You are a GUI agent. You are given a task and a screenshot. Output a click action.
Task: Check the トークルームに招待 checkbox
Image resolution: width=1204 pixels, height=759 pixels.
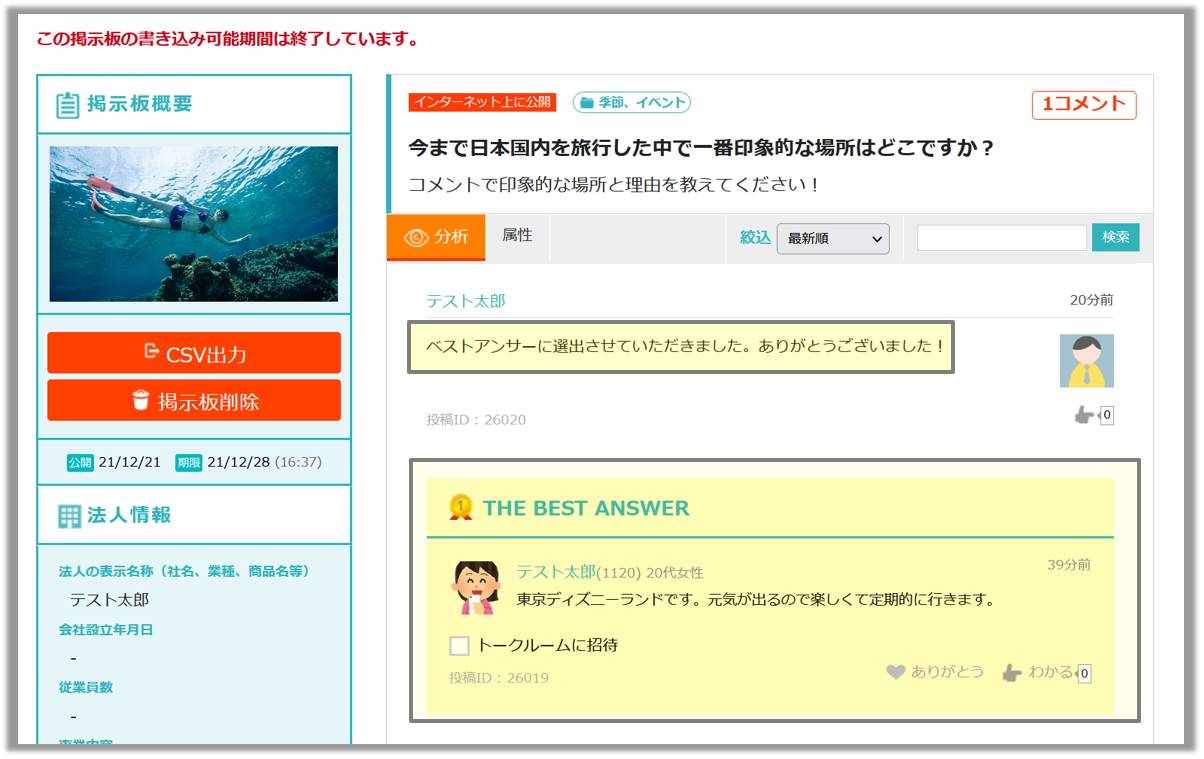[x=459, y=645]
